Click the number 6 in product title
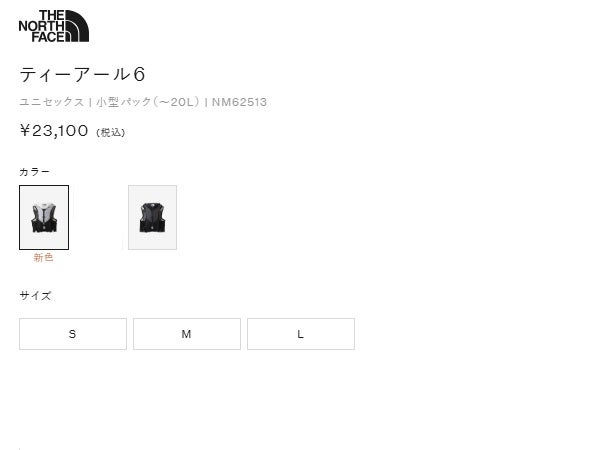The height and width of the screenshot is (450, 600). pos(139,74)
